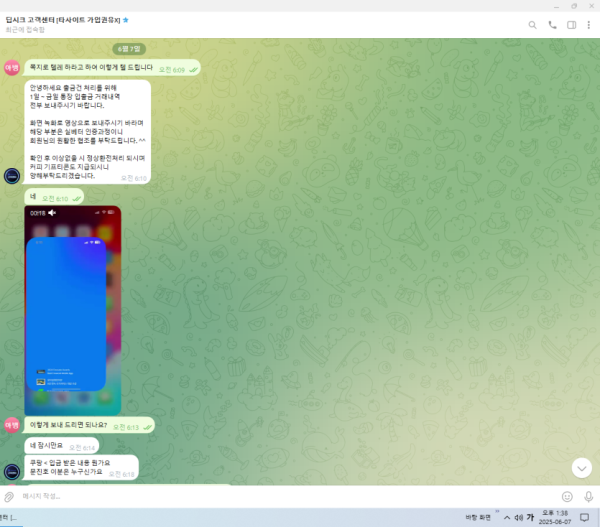The width and height of the screenshot is (600, 527).
Task: Click the dark avatar beside the 6:10 message
Action: (12, 176)
